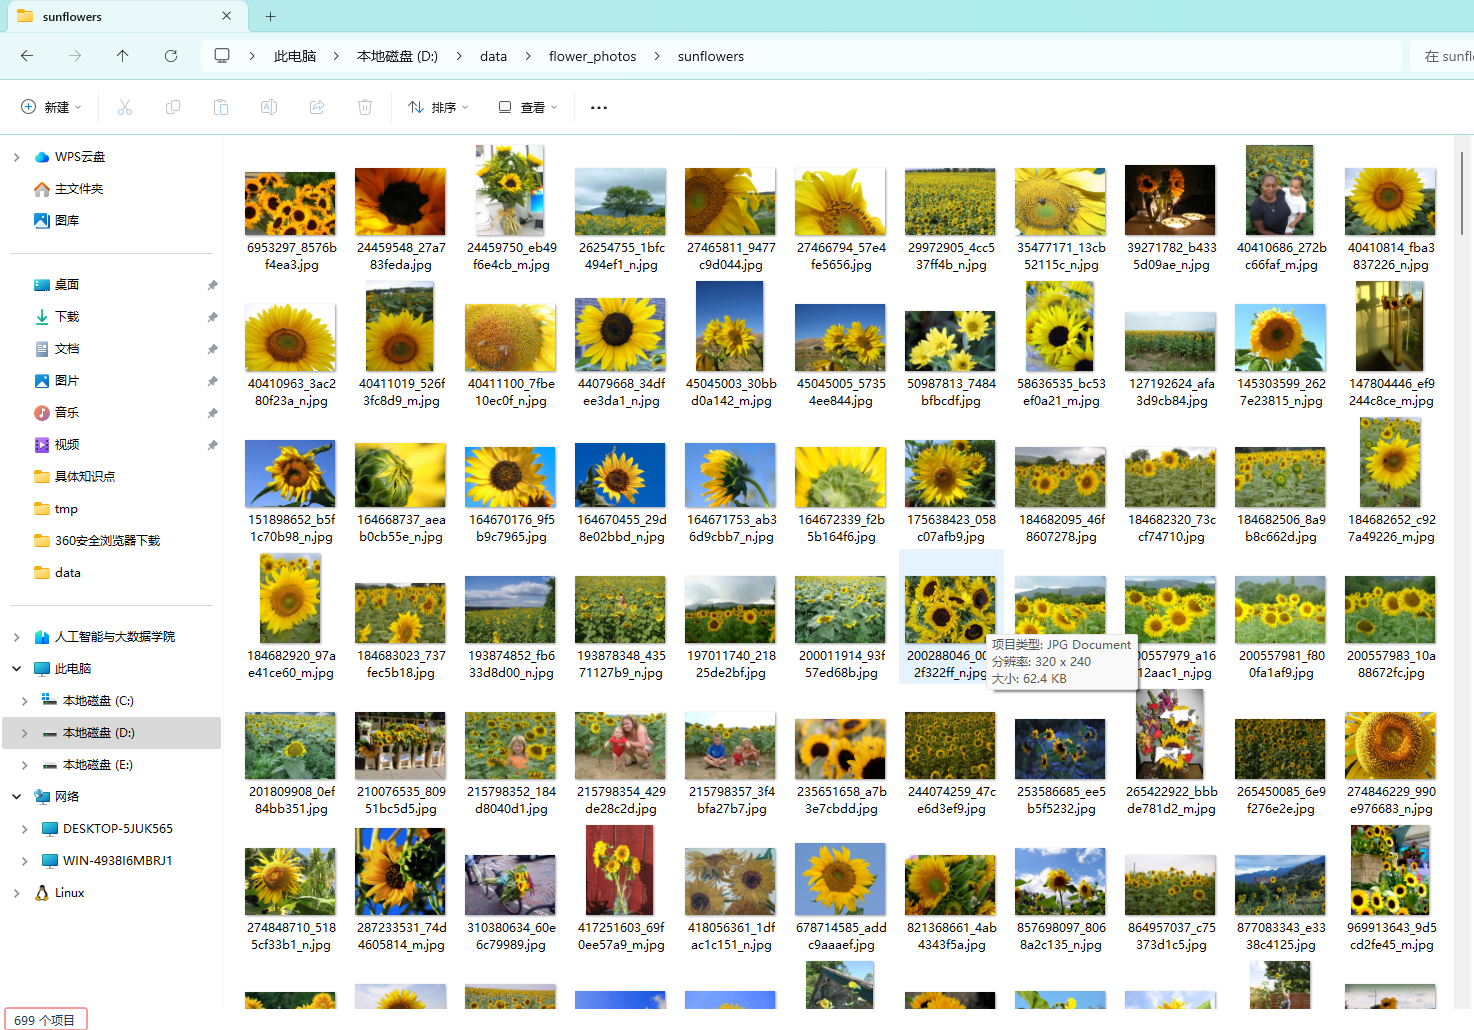The width and height of the screenshot is (1474, 1030).
Task: Click the Paste clipboard icon
Action: [221, 107]
